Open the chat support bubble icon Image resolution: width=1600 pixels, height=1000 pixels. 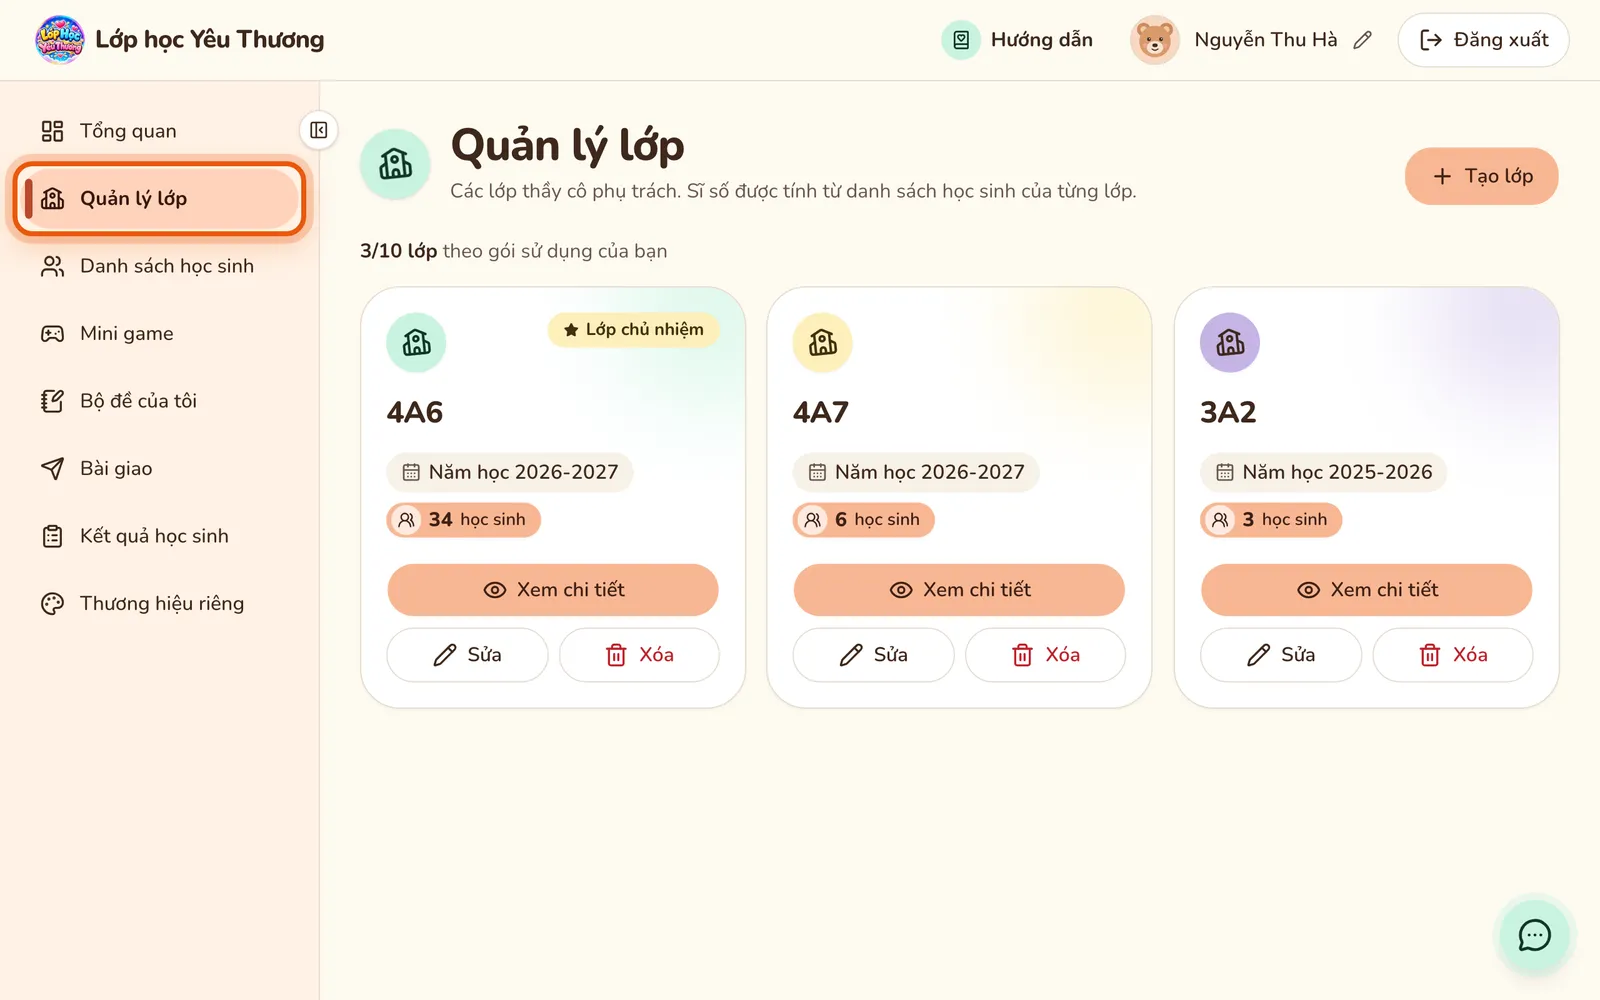click(x=1534, y=935)
